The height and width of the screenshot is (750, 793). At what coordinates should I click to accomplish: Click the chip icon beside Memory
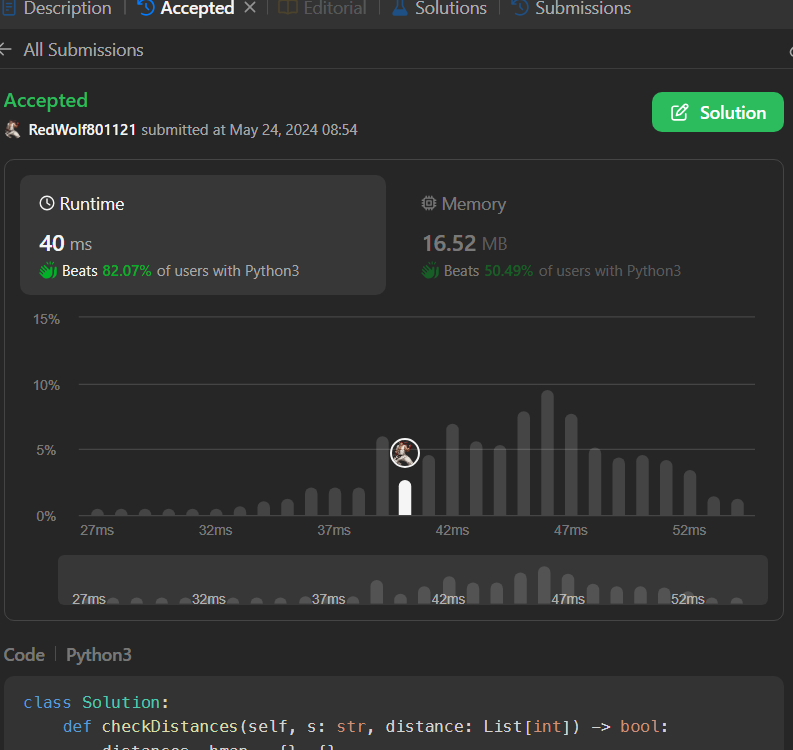[x=429, y=204]
